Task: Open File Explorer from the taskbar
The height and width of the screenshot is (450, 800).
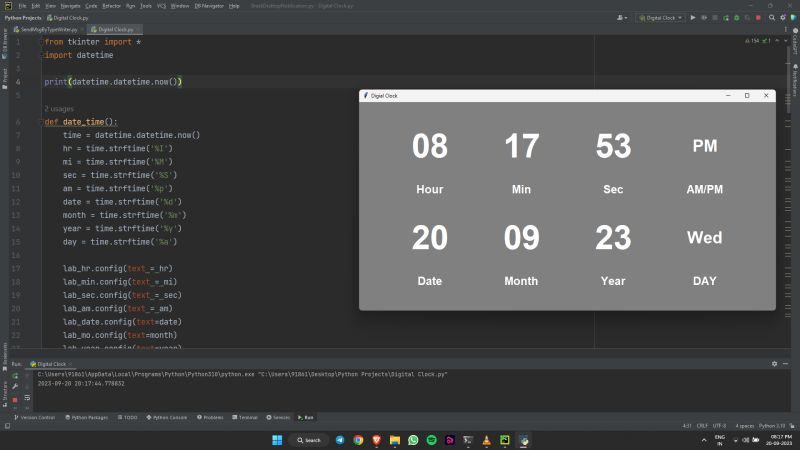Action: [395, 440]
